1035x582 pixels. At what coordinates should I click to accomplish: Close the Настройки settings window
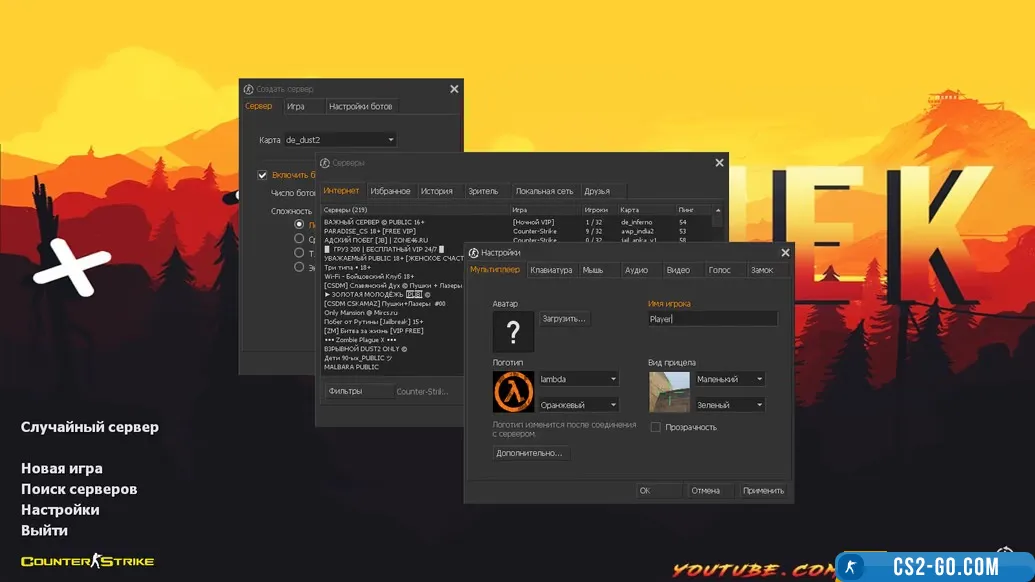click(x=785, y=253)
